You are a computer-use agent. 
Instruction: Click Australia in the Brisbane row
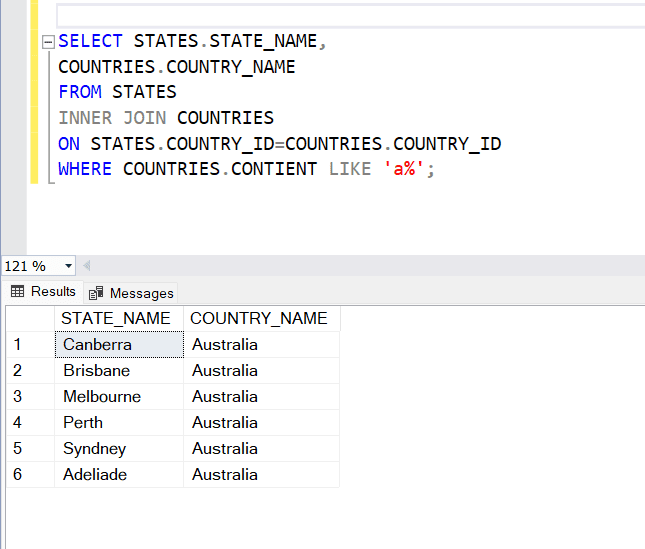point(262,371)
